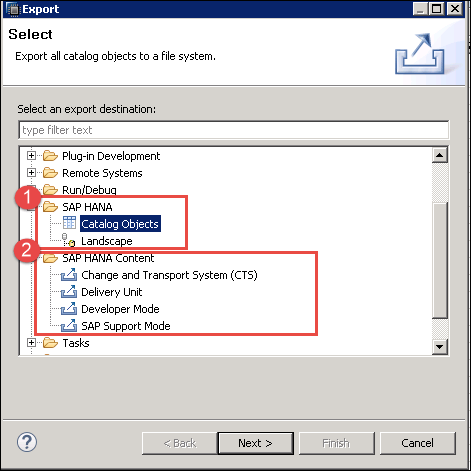Click the Catalog Objects table icon

pos(69,223)
